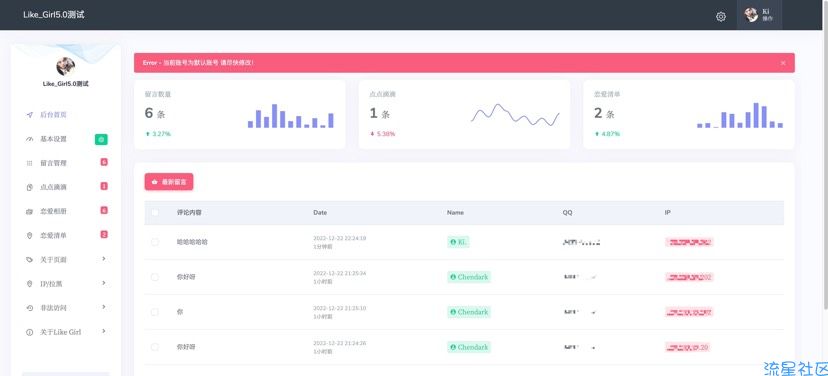
Task: Click the red 最新留言 button
Action: tap(169, 182)
